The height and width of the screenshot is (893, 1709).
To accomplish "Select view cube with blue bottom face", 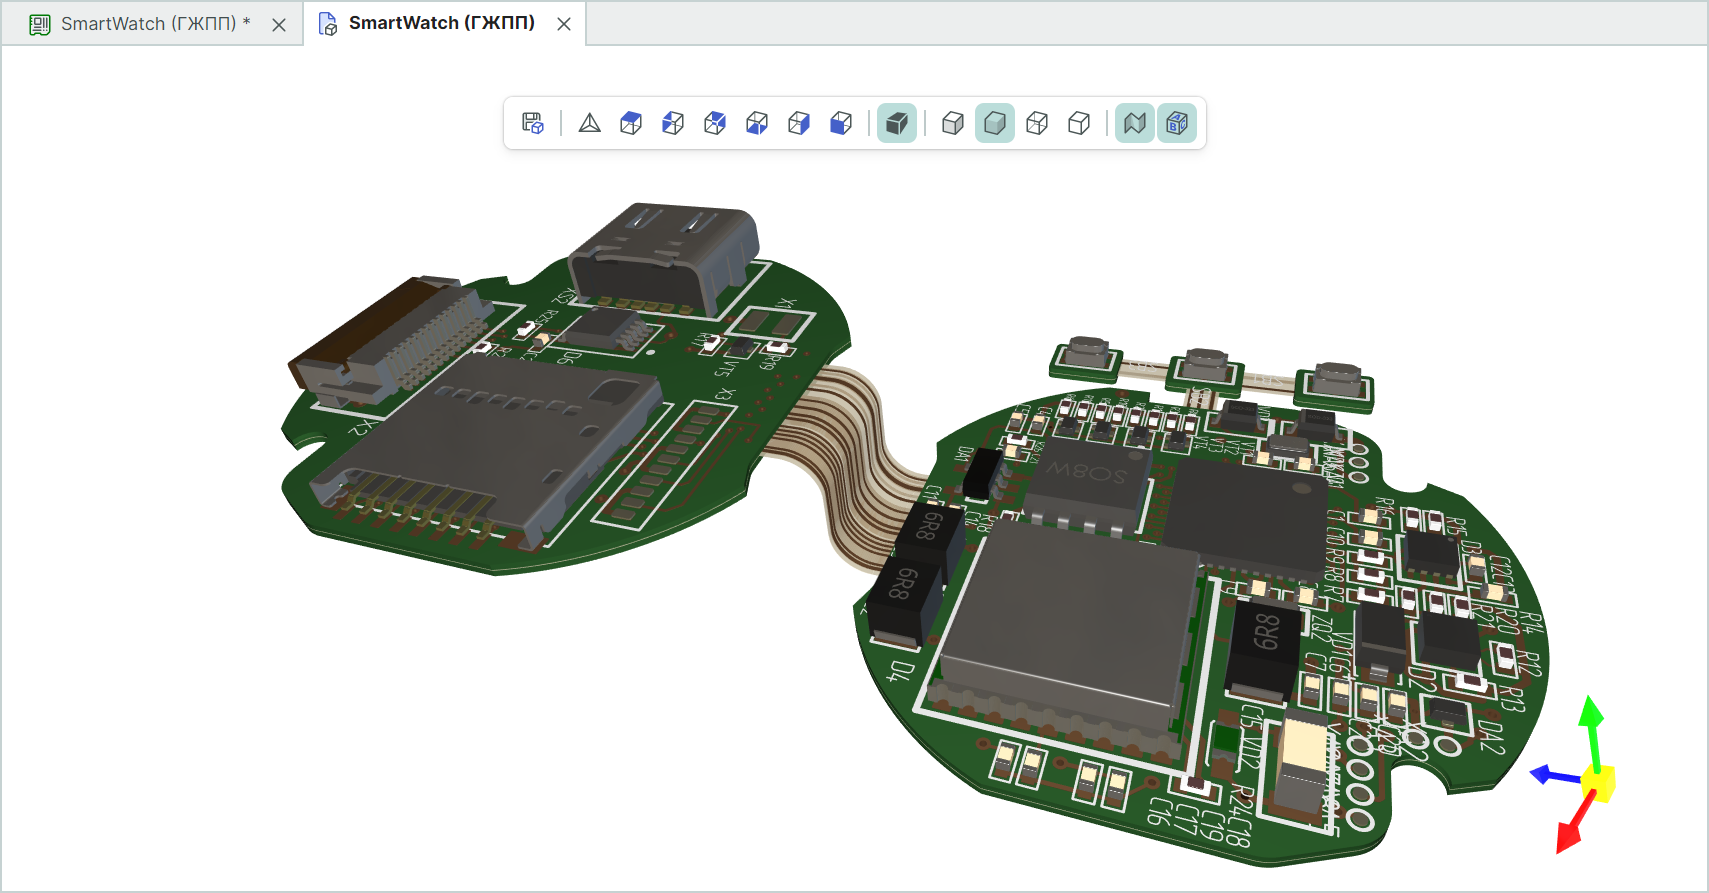I will click(x=757, y=123).
